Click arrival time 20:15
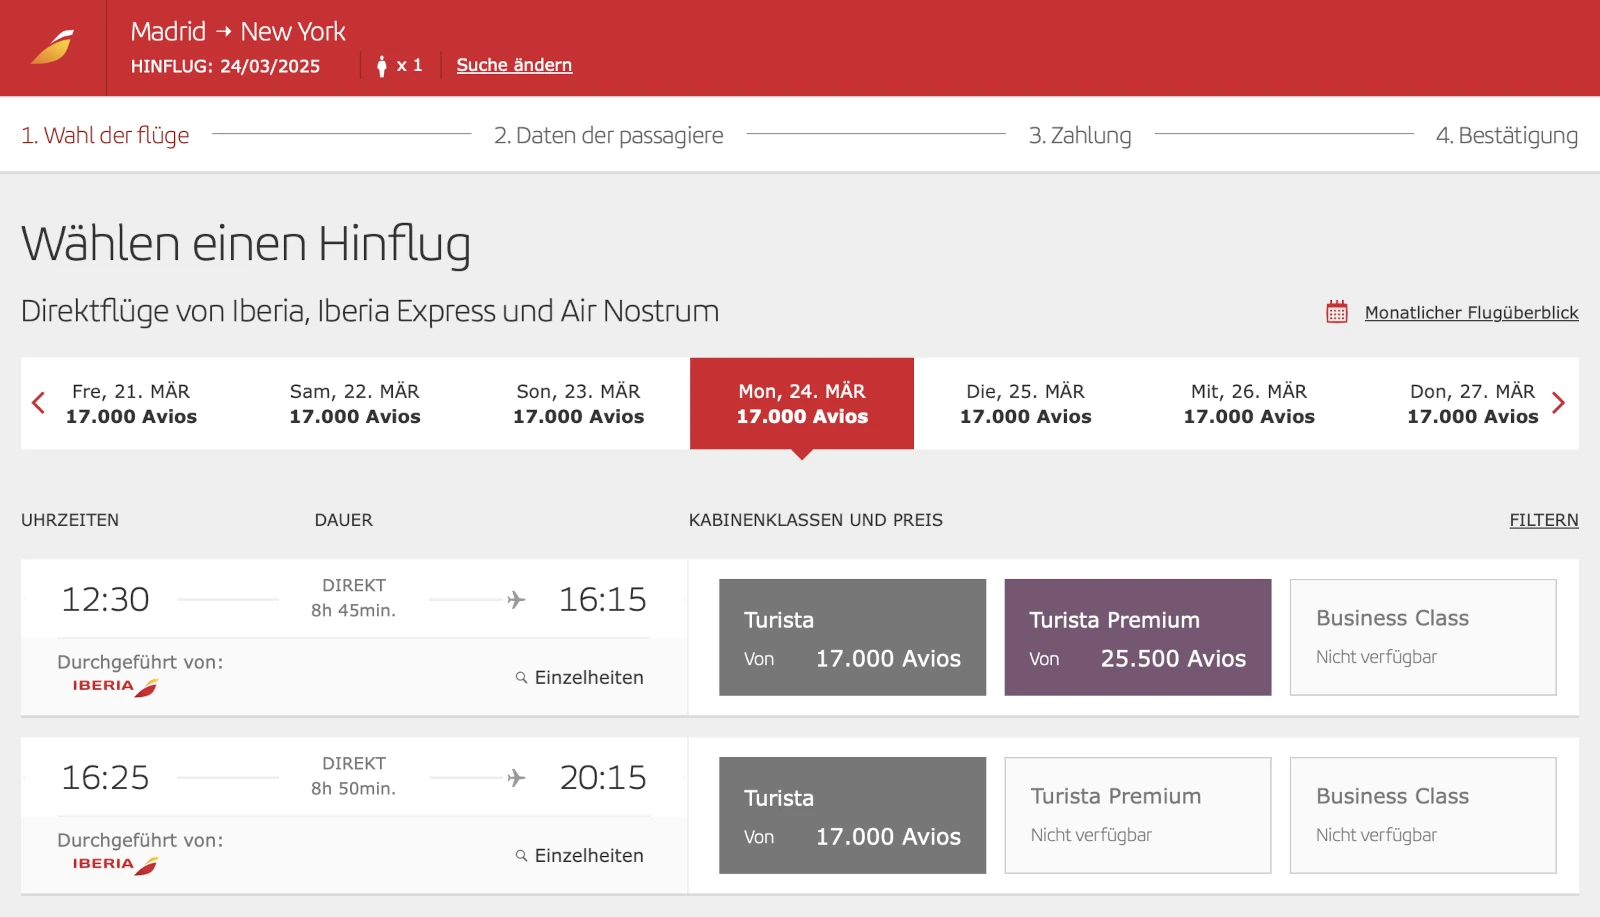This screenshot has width=1600, height=917. pos(602,777)
